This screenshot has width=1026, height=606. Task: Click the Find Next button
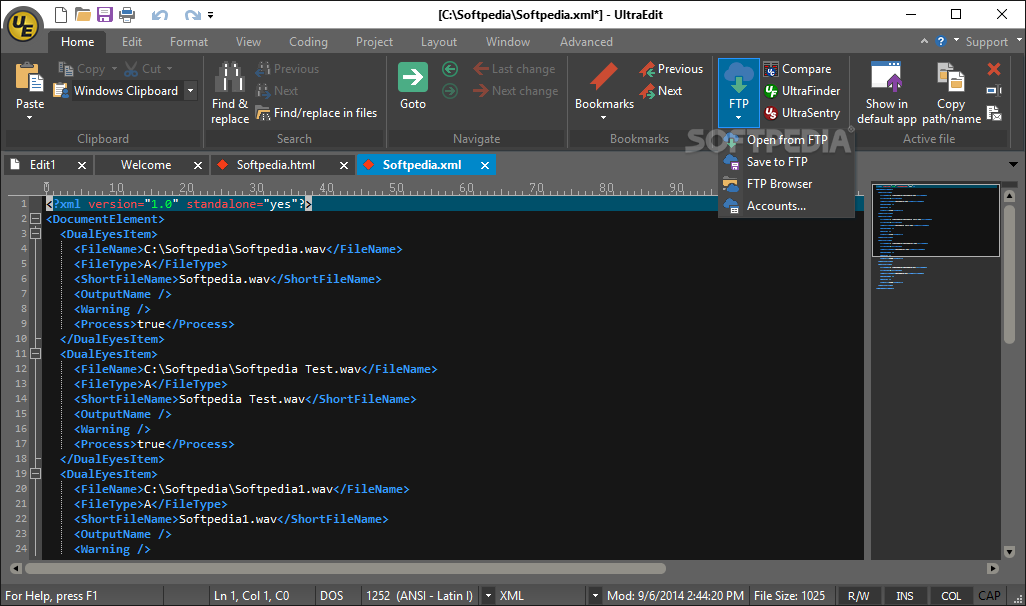277,91
